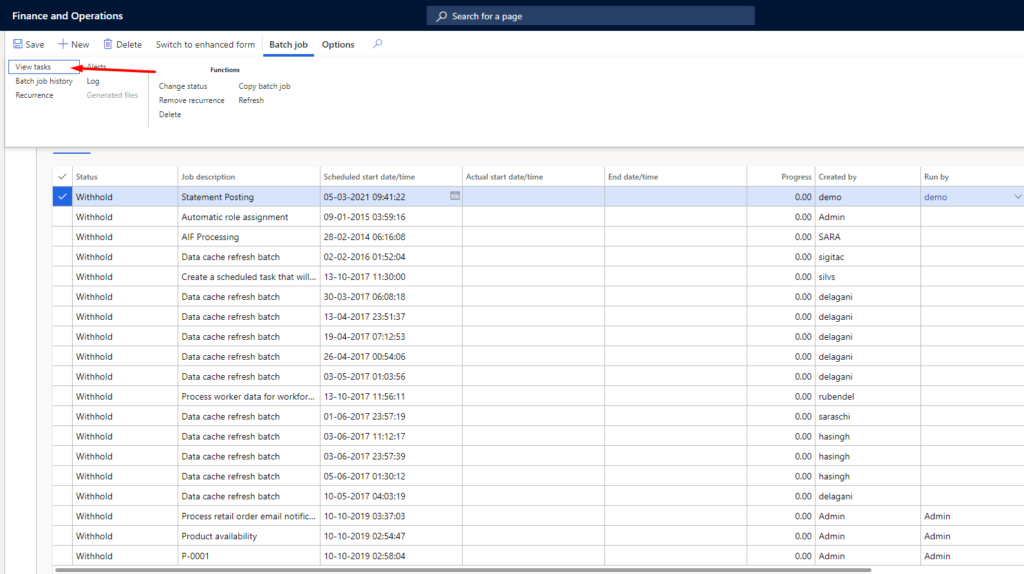Image resolution: width=1024 pixels, height=574 pixels.
Task: Toggle select-all checkmark in grid header
Action: click(62, 176)
